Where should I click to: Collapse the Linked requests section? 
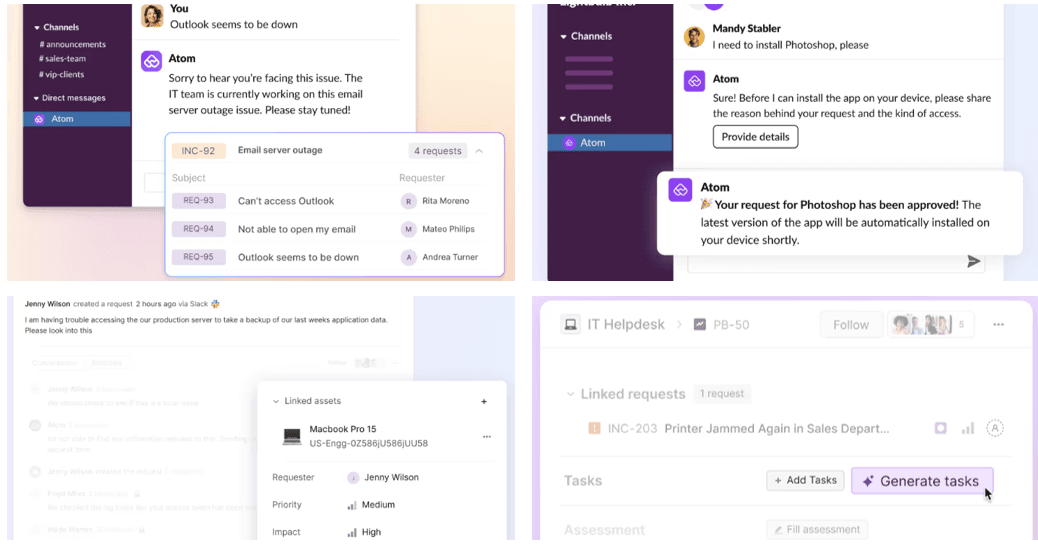pyautogui.click(x=570, y=394)
